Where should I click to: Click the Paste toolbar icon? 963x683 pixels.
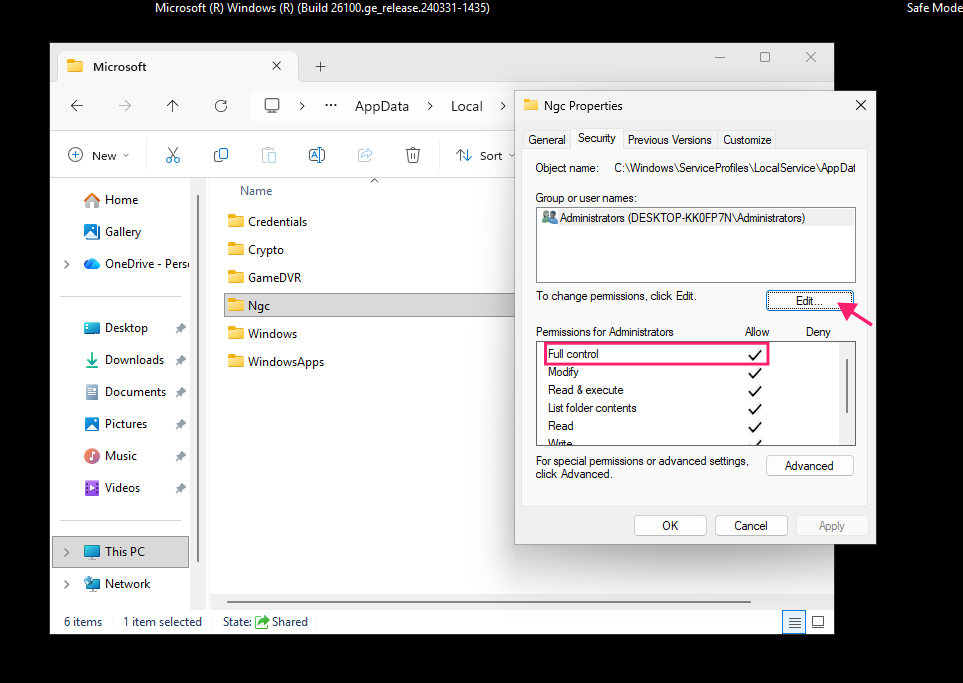click(268, 155)
